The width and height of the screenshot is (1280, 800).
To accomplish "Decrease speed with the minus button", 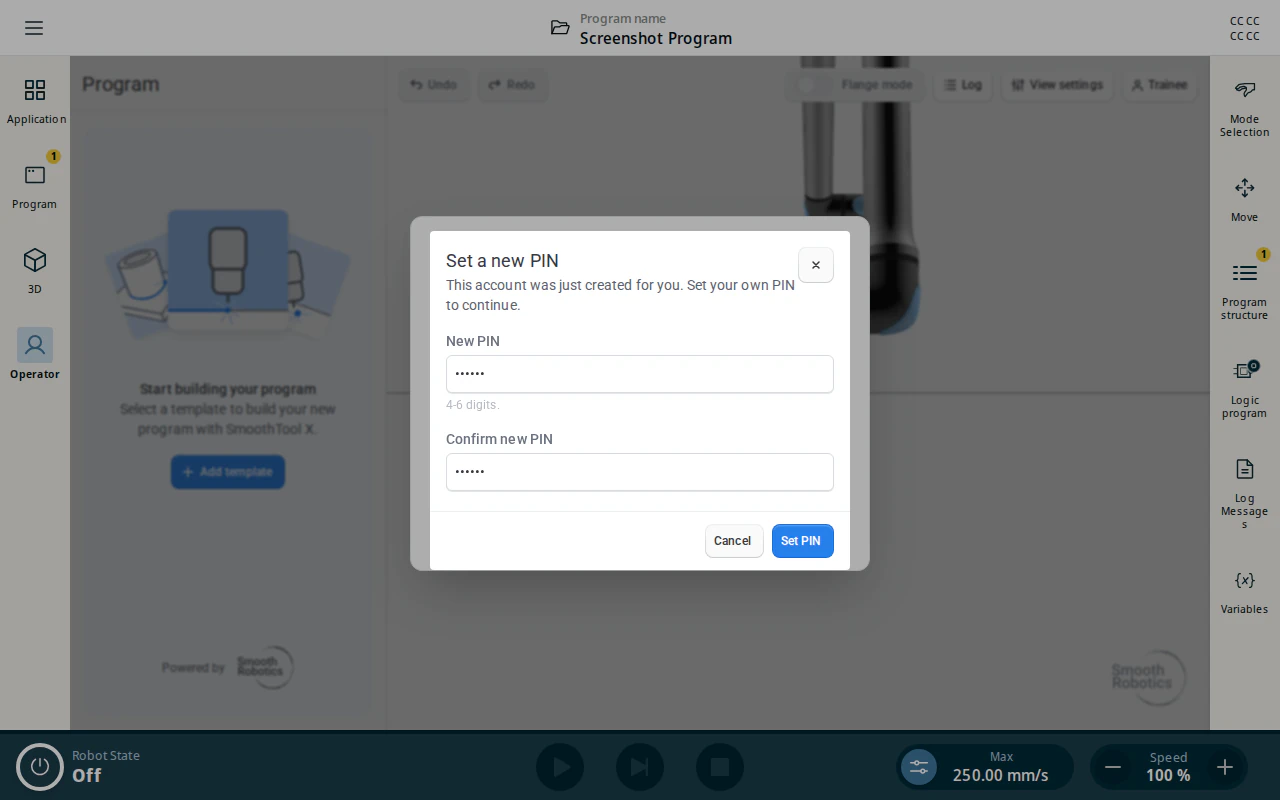I will [x=1112, y=767].
